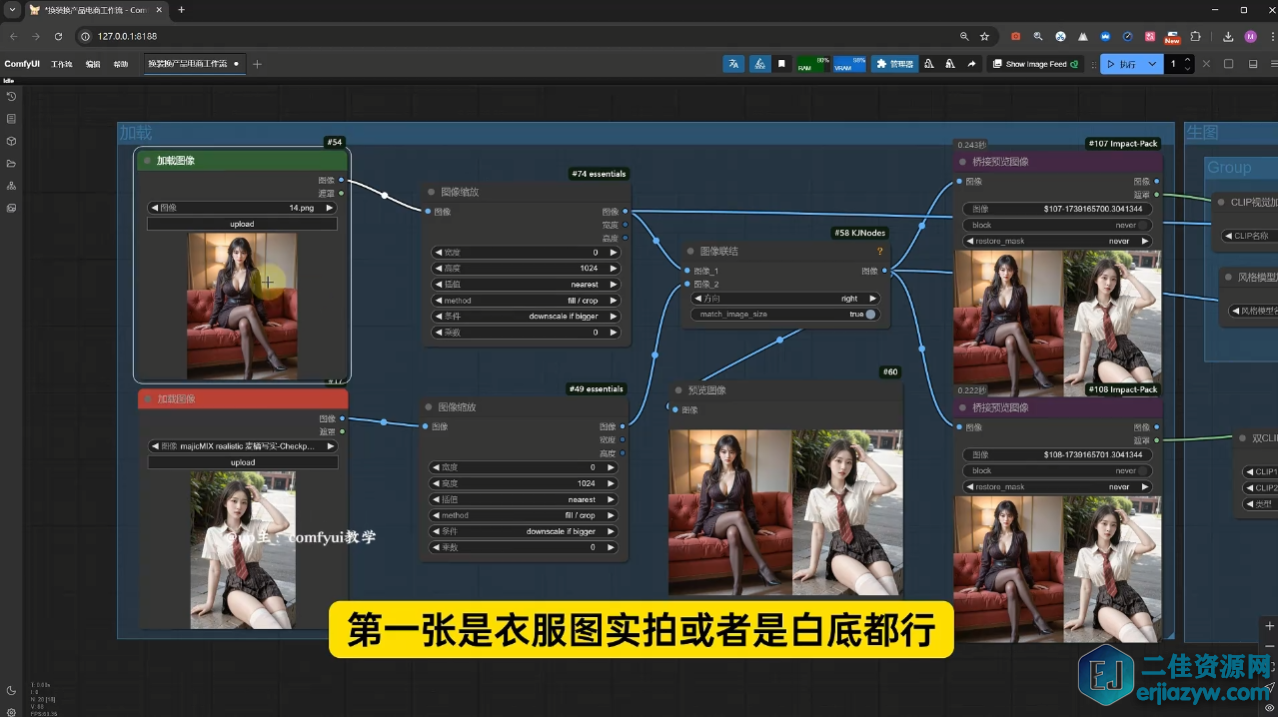Click upload button in green load image node
1278x717 pixels.
242,224
